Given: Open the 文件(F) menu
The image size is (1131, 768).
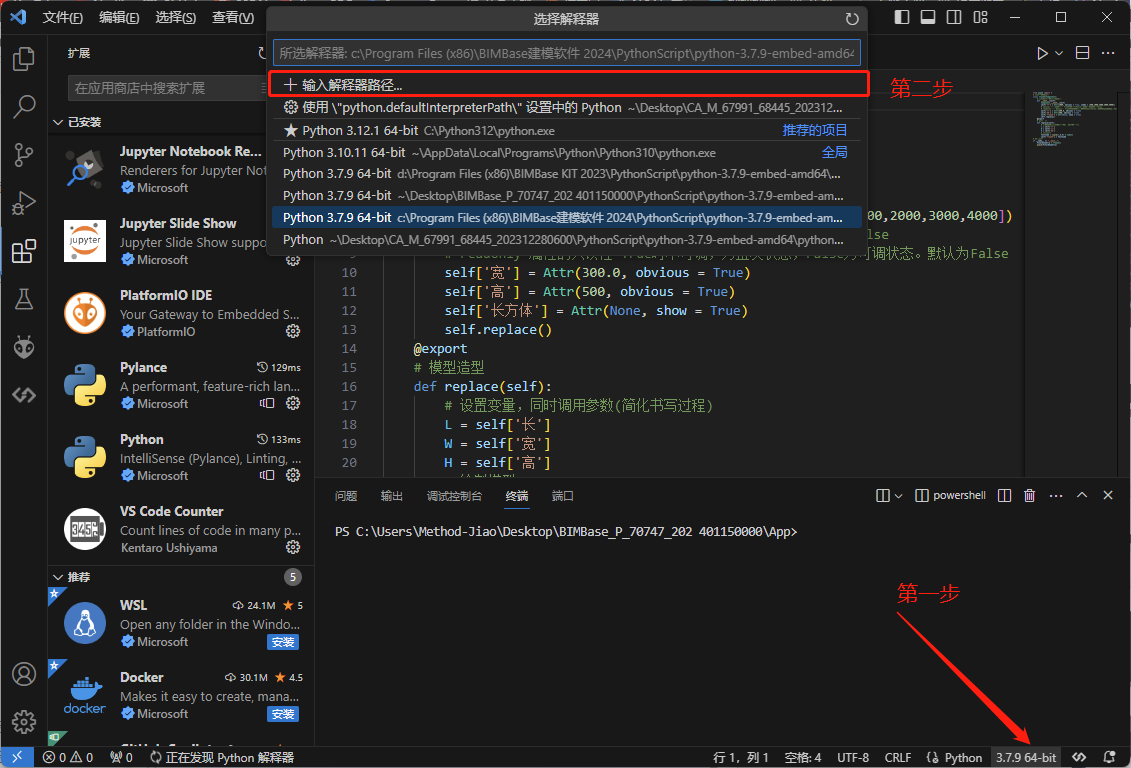Looking at the screenshot, I should pyautogui.click(x=63, y=17).
